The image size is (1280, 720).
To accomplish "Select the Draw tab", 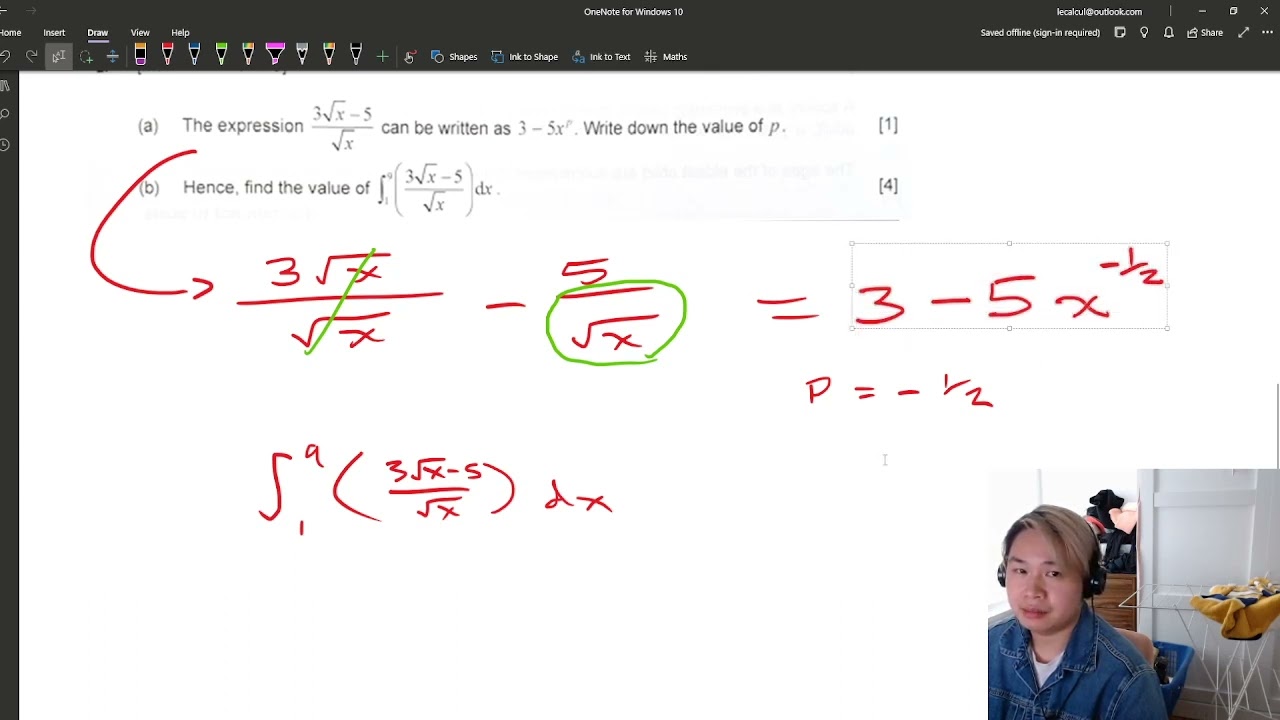I will (x=97, y=33).
